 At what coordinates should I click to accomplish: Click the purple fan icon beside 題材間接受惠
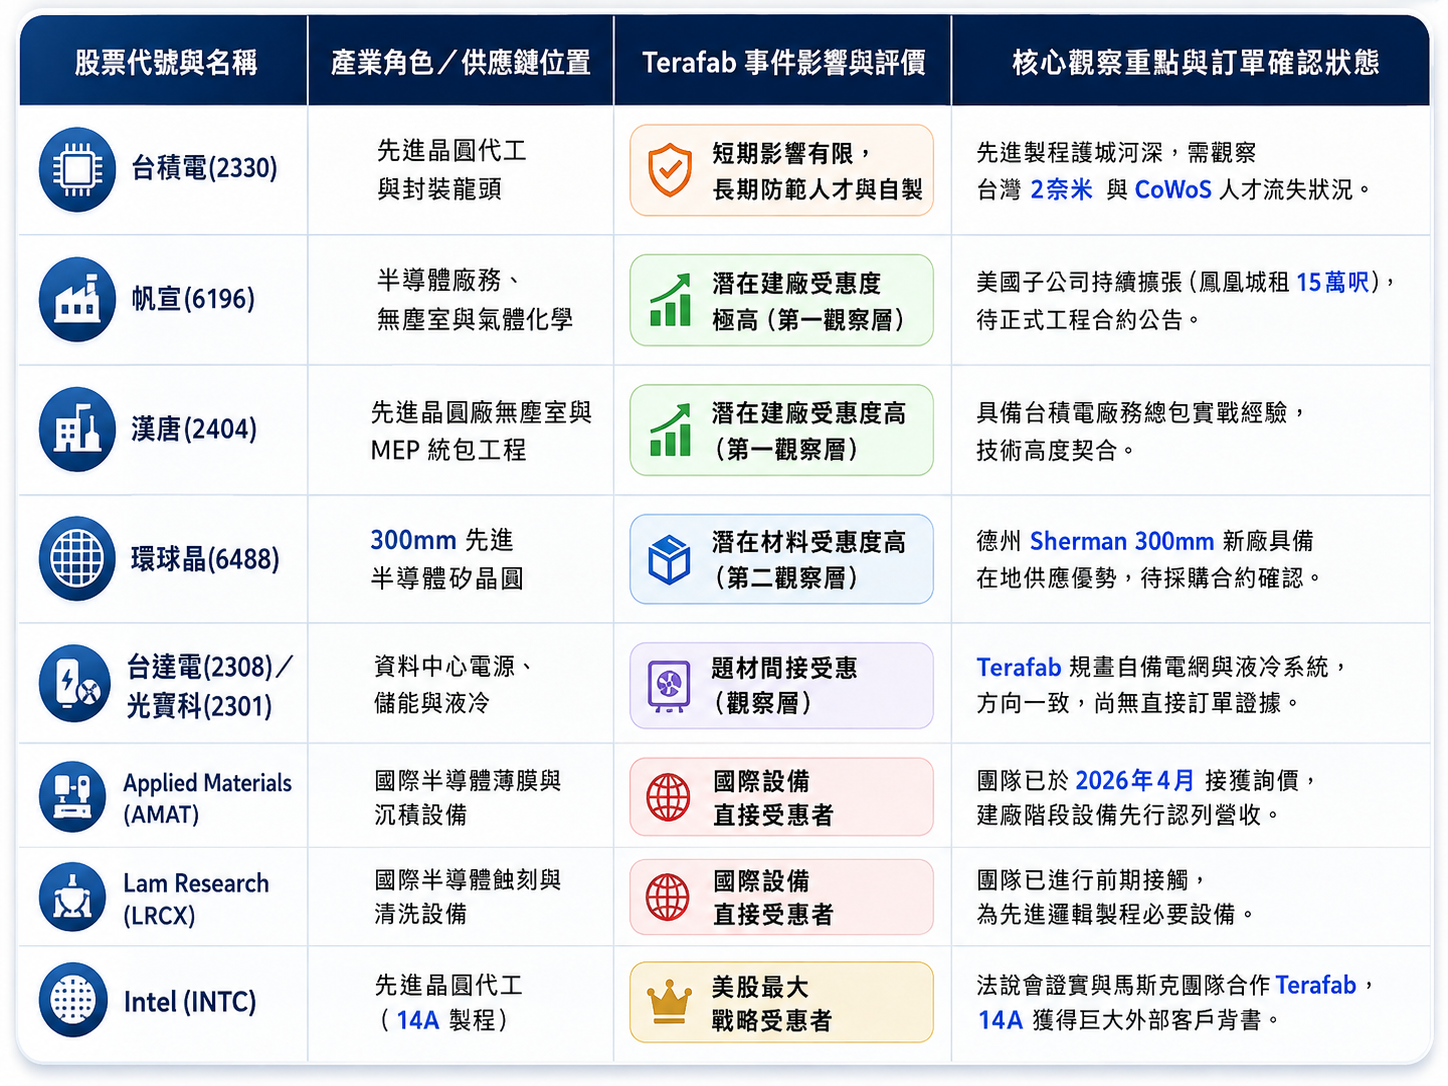tap(669, 686)
